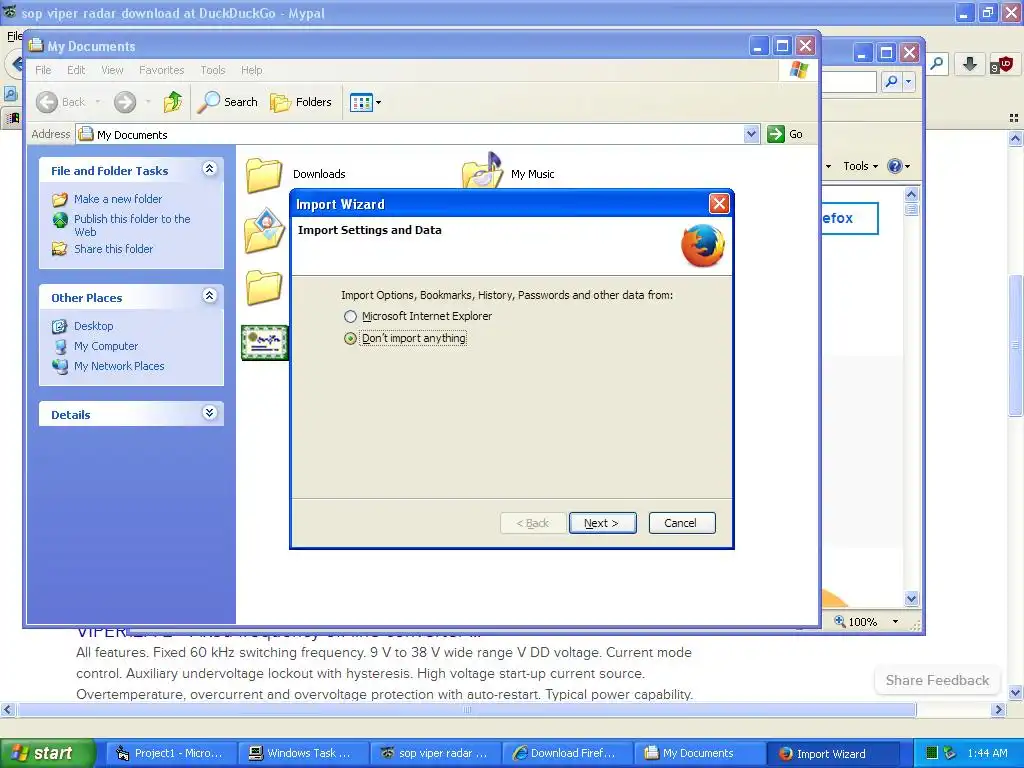This screenshot has width=1024, height=768.
Task: Switch to sop viper radar taskbar item
Action: 434,753
